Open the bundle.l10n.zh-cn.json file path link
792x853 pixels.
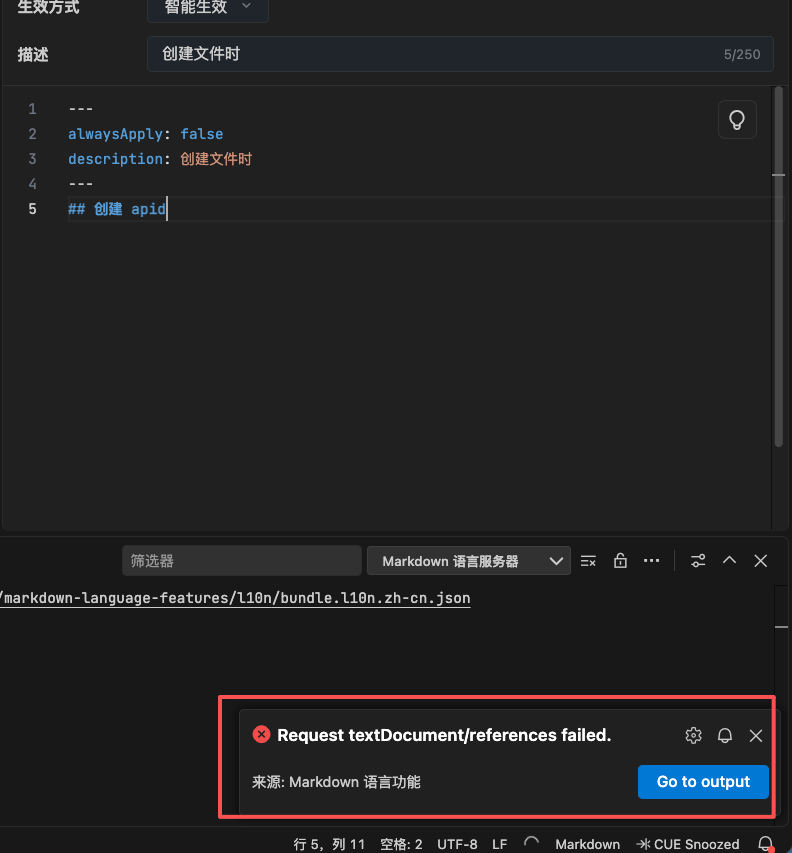click(x=235, y=598)
